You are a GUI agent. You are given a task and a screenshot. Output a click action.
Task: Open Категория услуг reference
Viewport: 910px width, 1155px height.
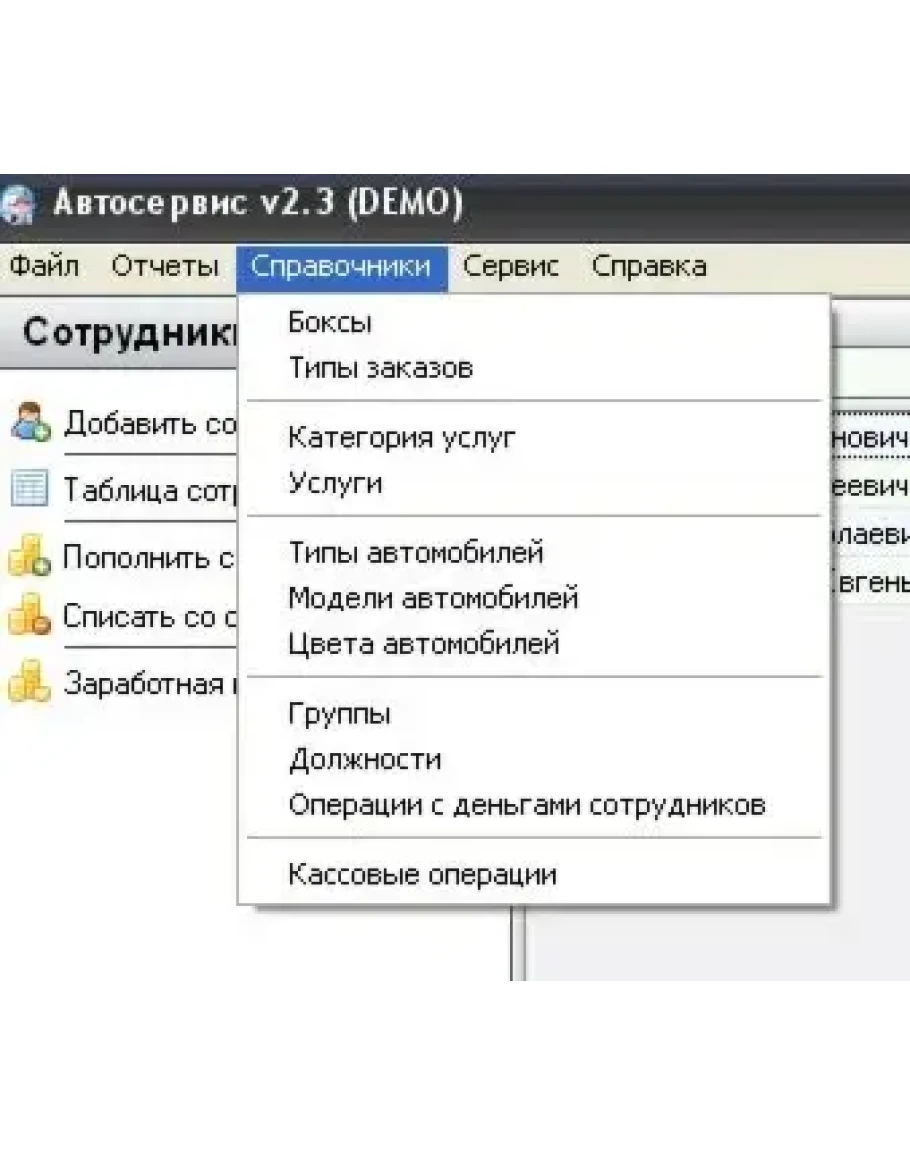click(x=402, y=438)
